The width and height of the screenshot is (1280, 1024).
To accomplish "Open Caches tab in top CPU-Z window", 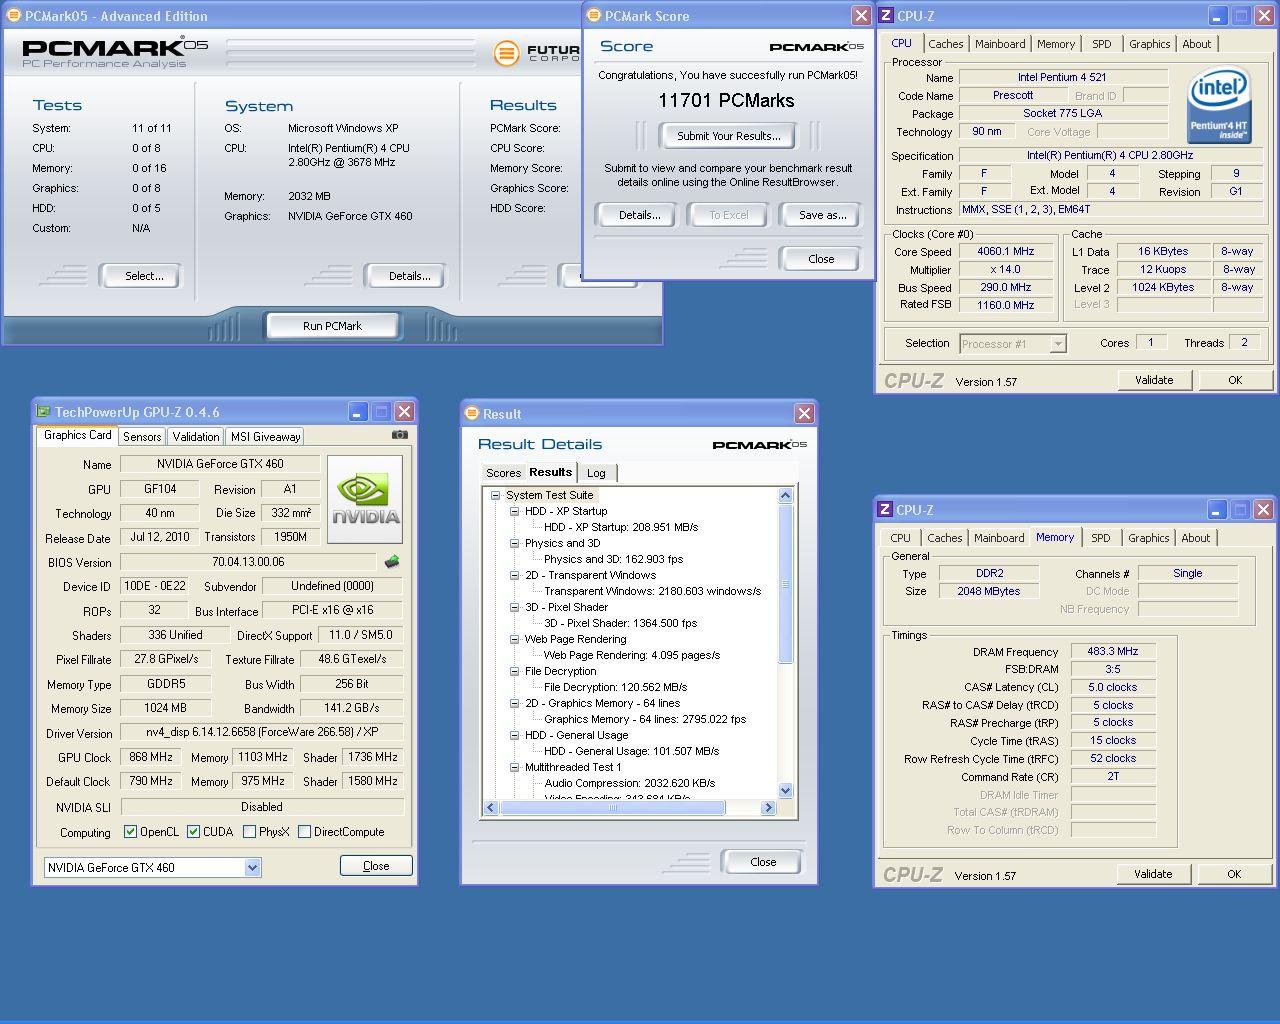I will point(945,44).
